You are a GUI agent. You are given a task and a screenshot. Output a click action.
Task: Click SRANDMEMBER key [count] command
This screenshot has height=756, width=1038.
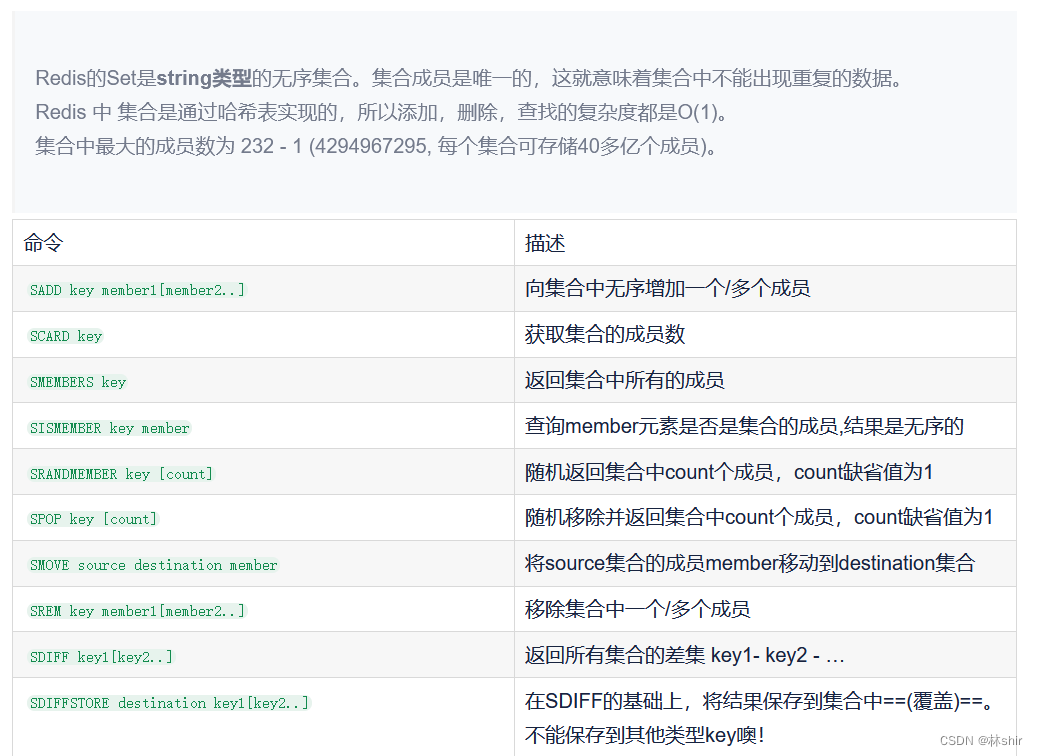(121, 474)
